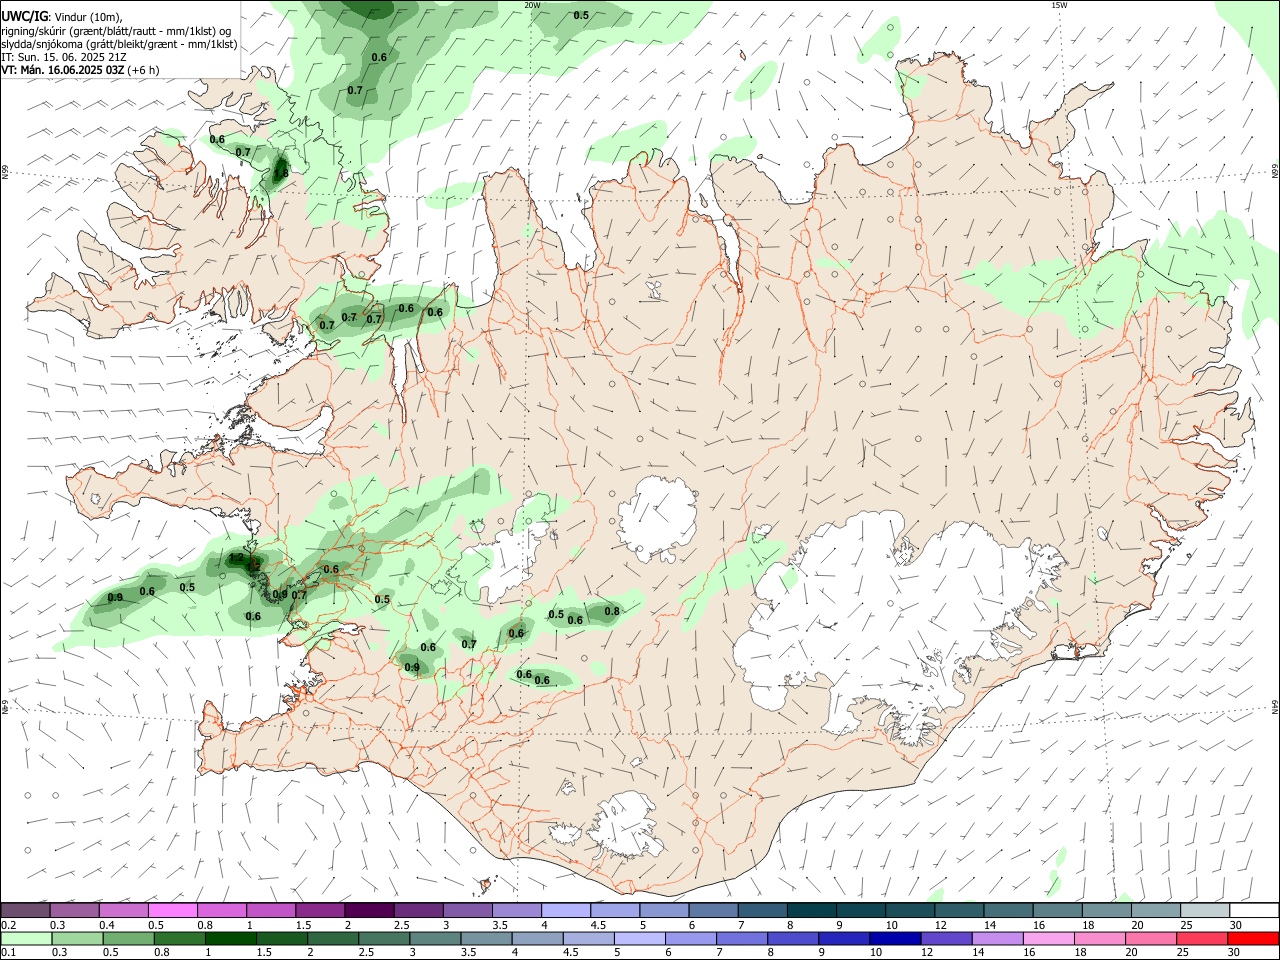Click the 'UWC/IG: Vindur (10m),' title line

[x=62, y=17]
